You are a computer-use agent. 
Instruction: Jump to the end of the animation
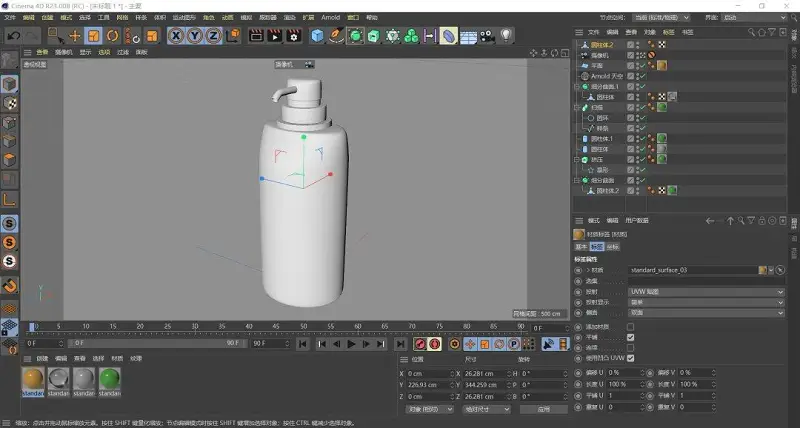pyautogui.click(x=401, y=344)
